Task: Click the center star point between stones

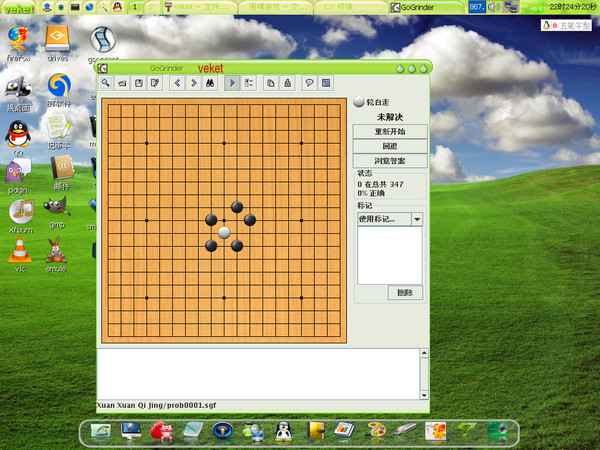Action: (x=224, y=220)
